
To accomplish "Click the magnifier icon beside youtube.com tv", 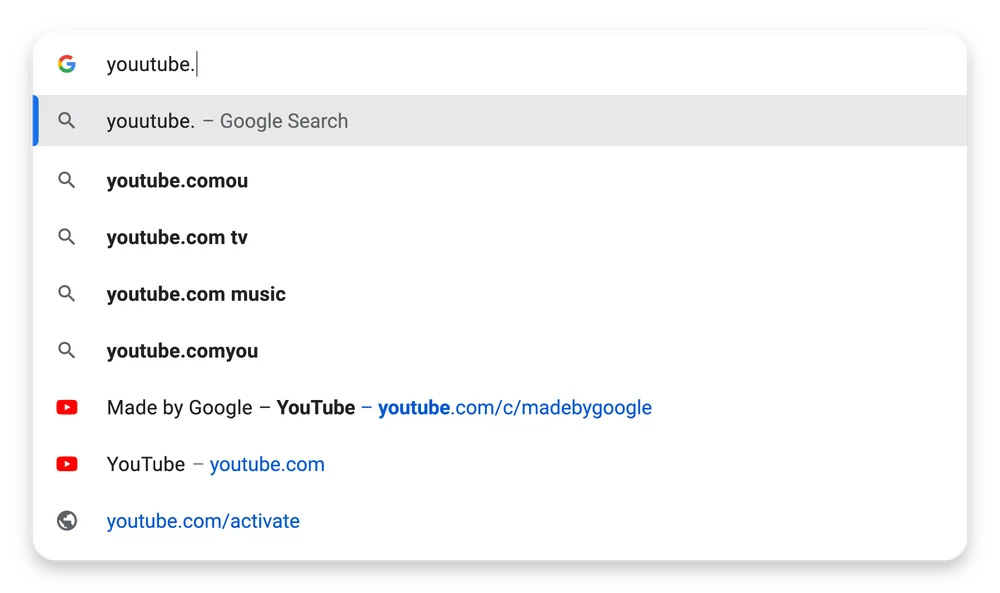I will tap(66, 237).
